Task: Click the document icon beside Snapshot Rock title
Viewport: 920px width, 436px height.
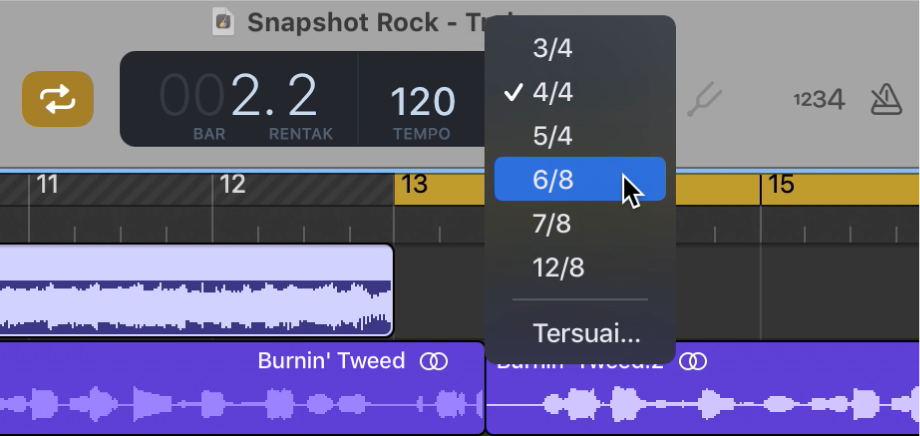Action: [x=224, y=21]
